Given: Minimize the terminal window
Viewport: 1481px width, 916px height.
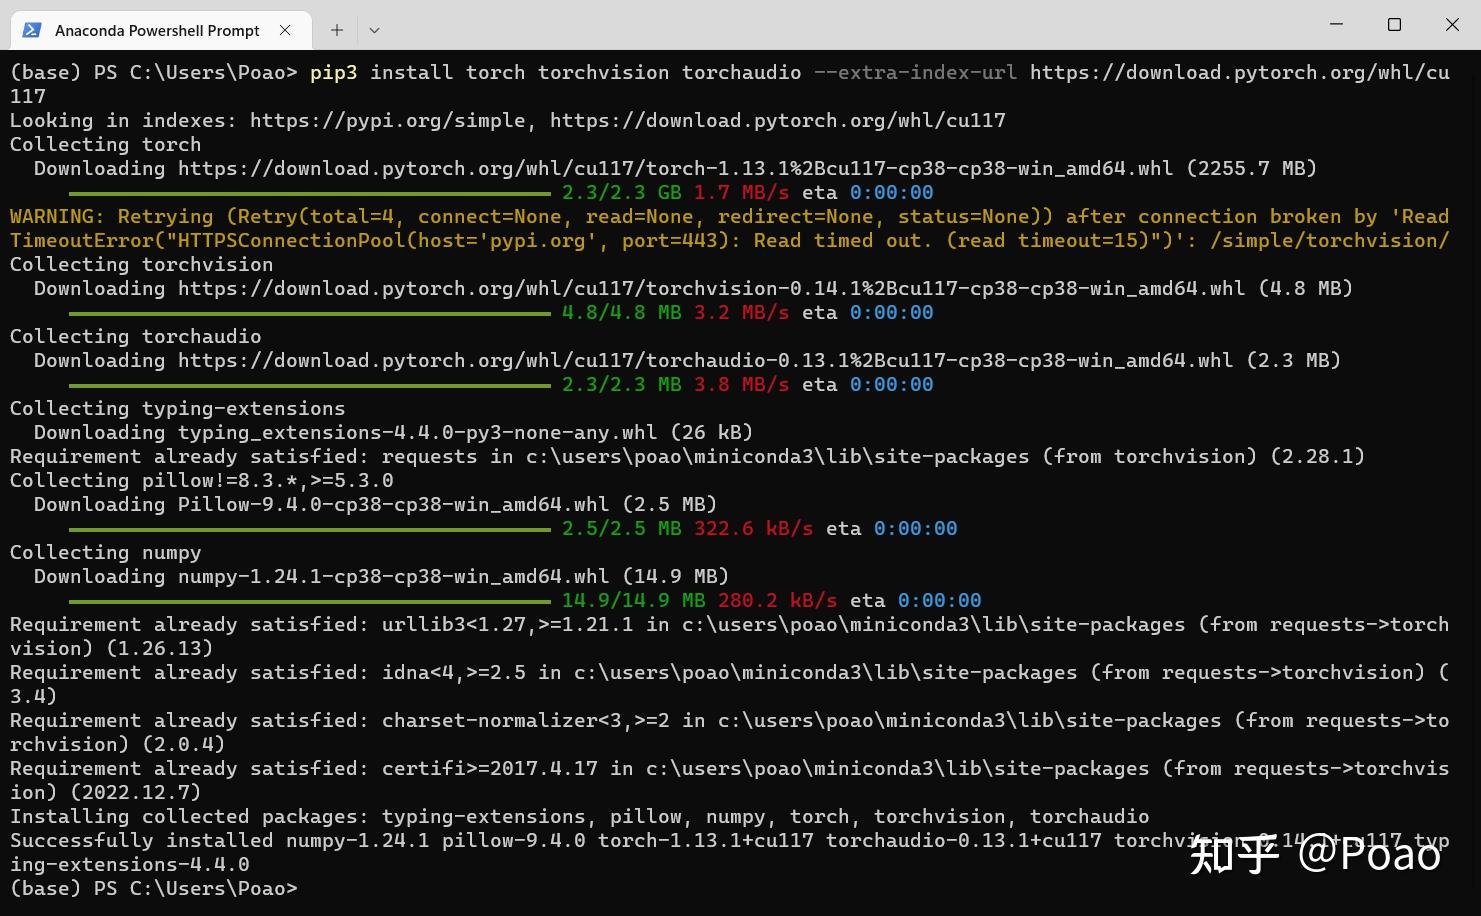Looking at the screenshot, I should pyautogui.click(x=1336, y=24).
